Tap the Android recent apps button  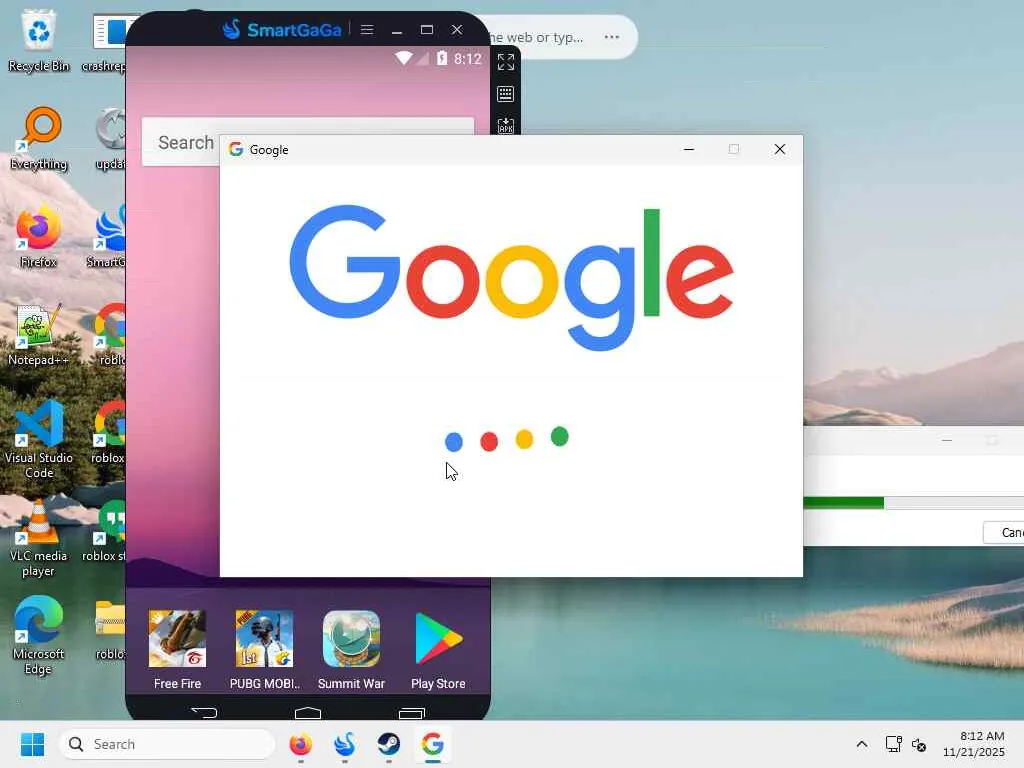(411, 712)
